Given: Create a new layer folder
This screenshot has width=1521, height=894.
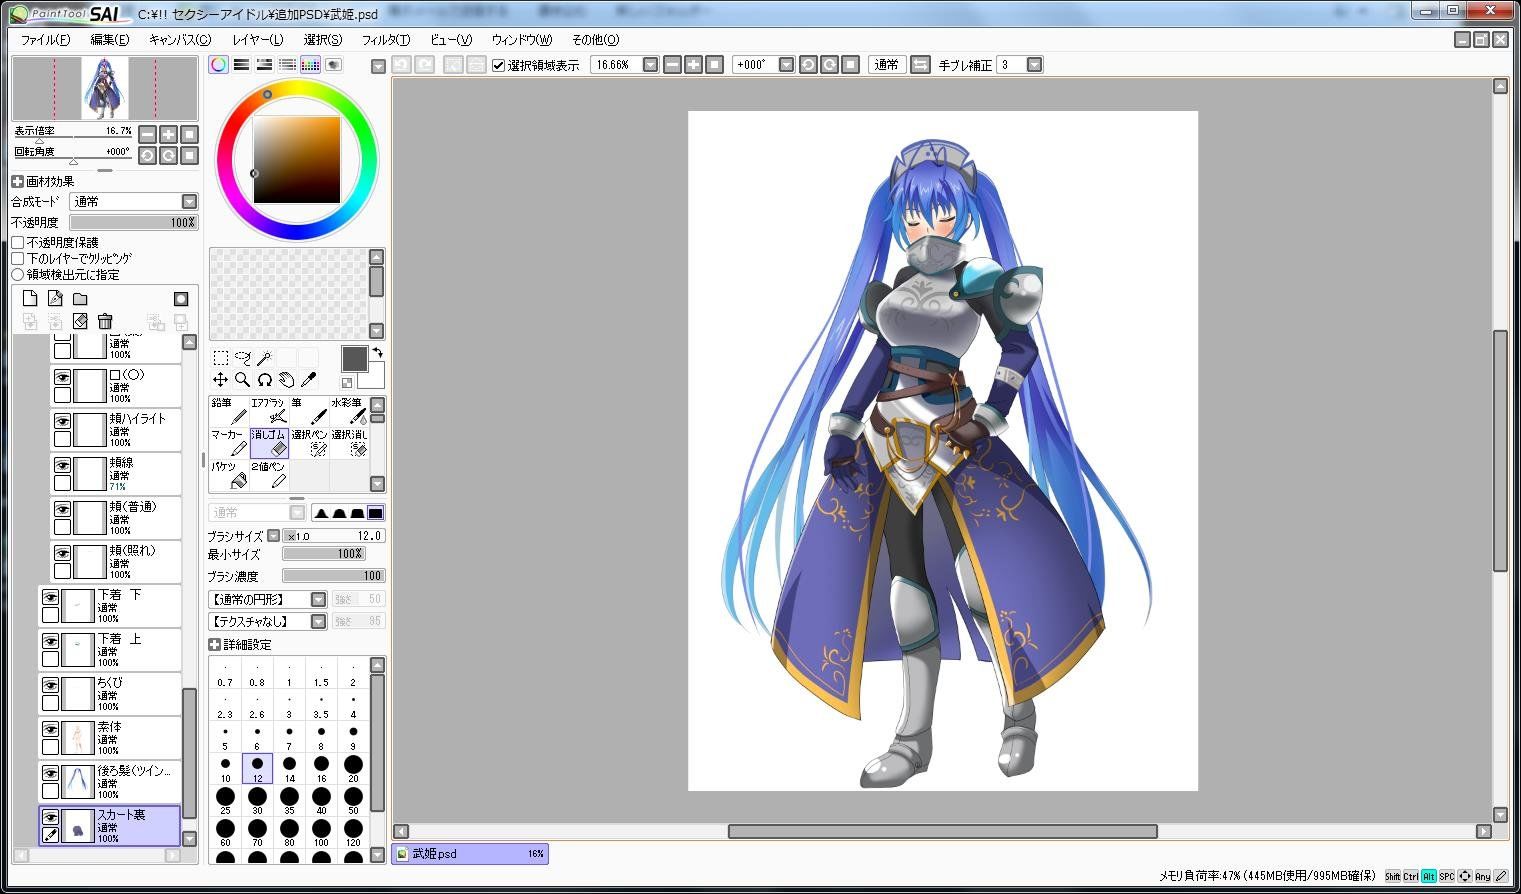Looking at the screenshot, I should 80,299.
